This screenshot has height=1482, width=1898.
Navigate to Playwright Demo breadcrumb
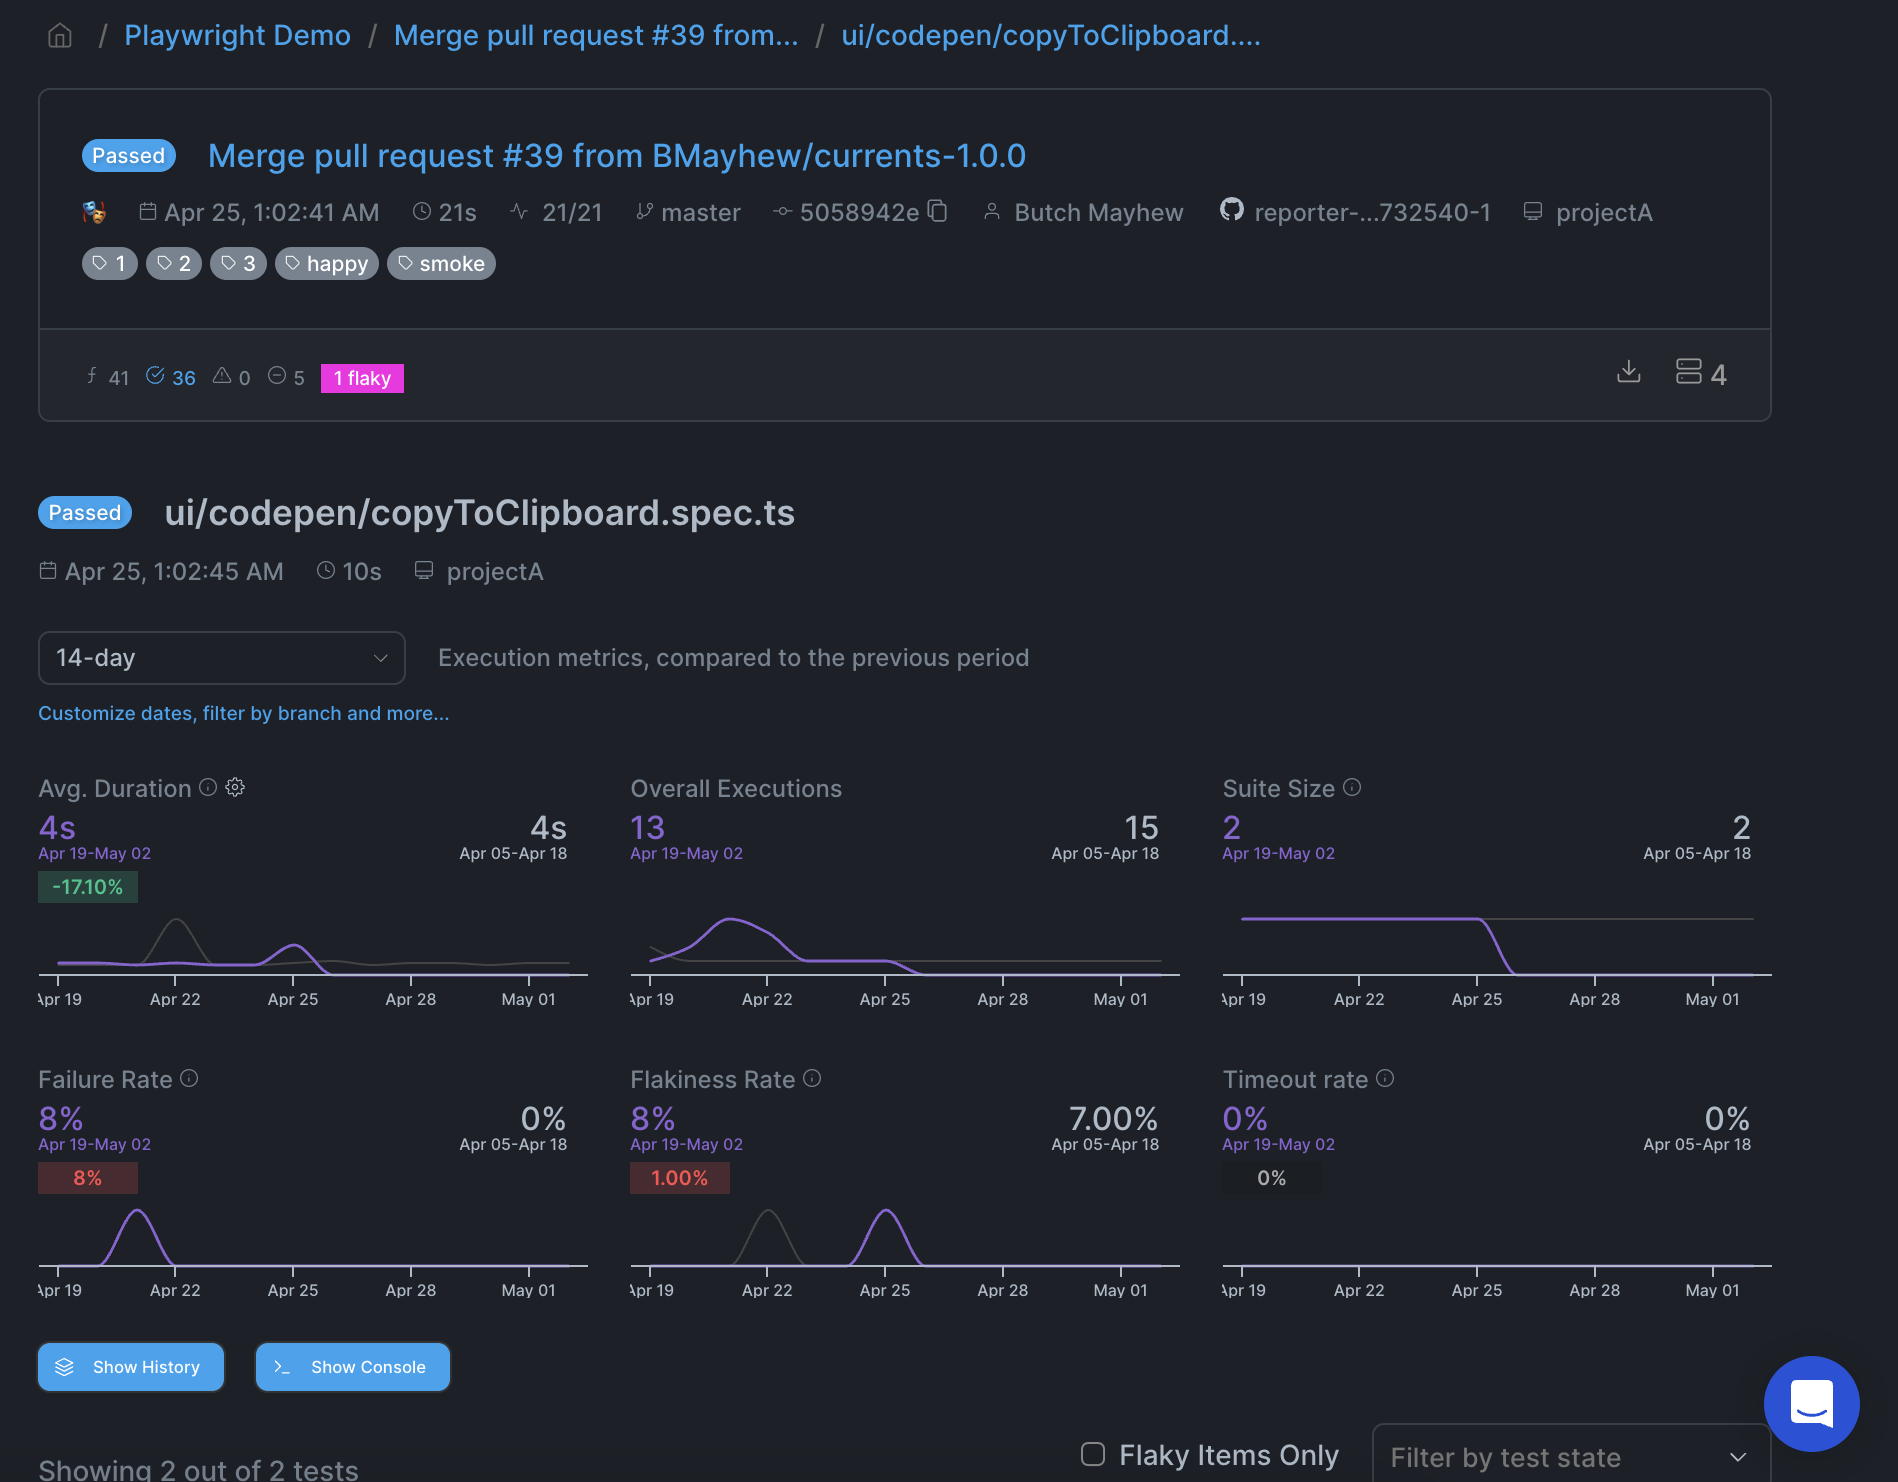coord(237,34)
